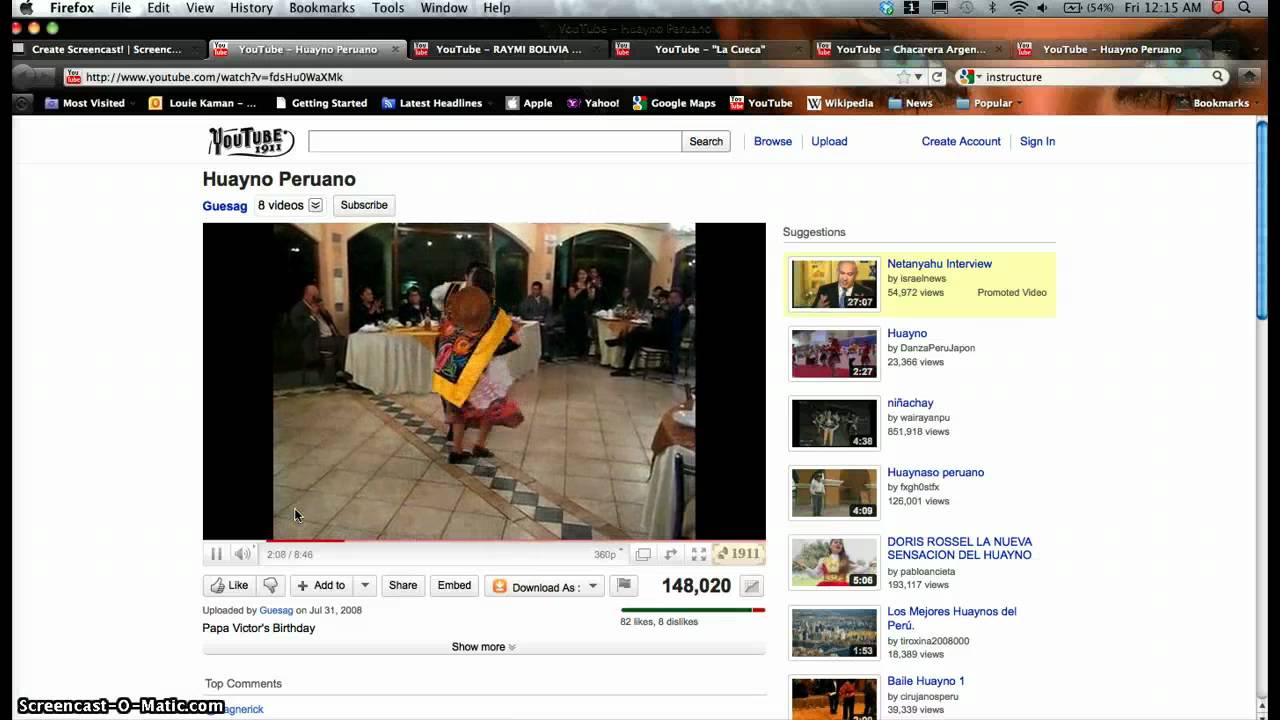Flag this video as inappropriate
1280x720 pixels.
[623, 586]
